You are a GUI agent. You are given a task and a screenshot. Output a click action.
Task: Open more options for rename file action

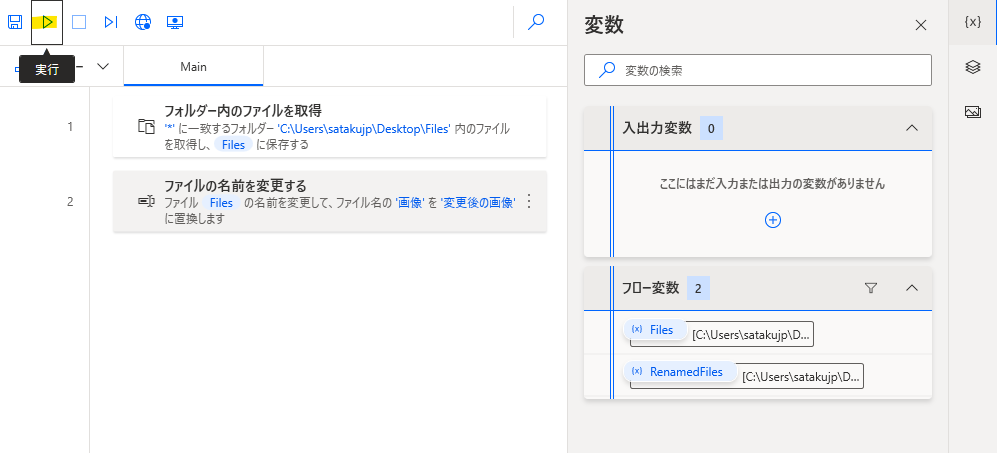(x=528, y=202)
